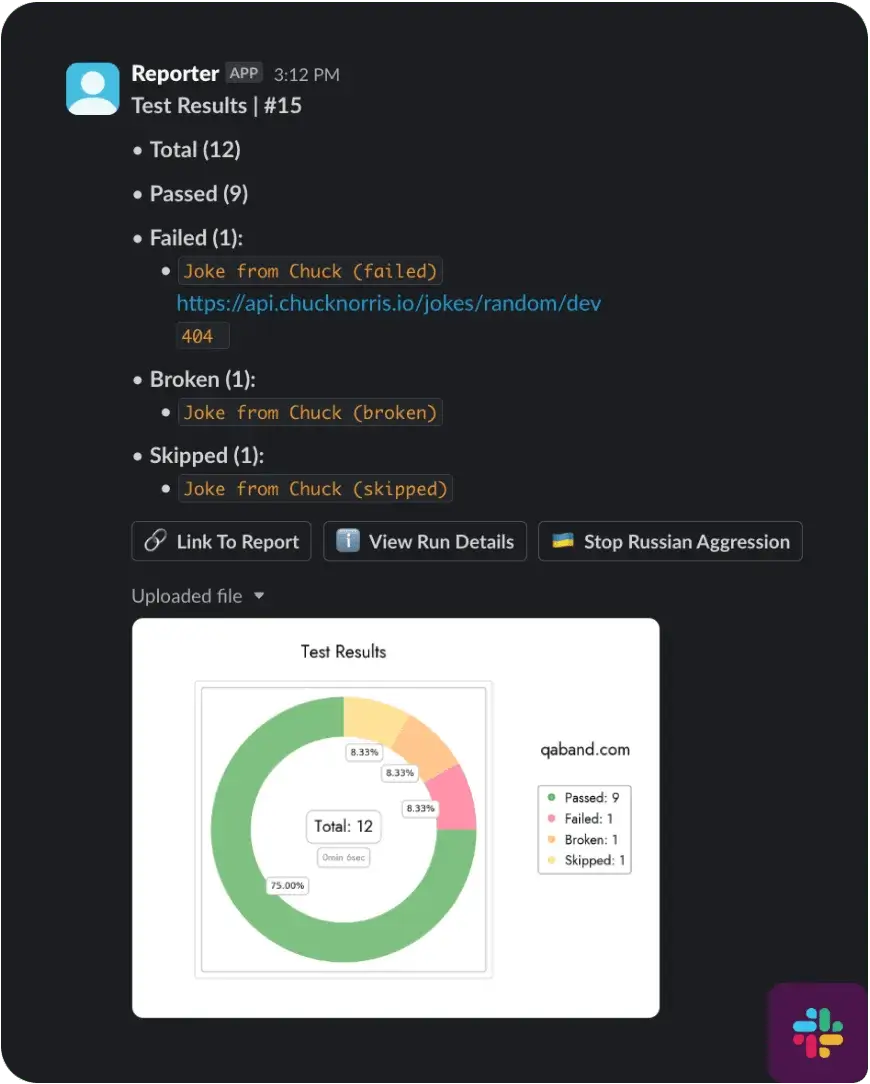The height and width of the screenshot is (1084, 870).
Task: Click the Stop Russian Aggression button
Action: point(670,541)
